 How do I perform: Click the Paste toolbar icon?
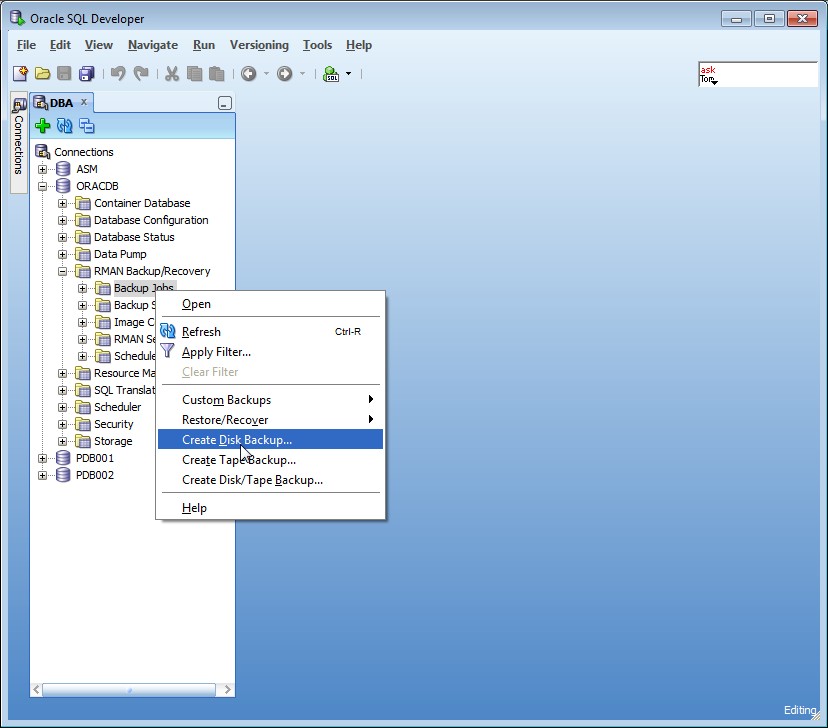(217, 73)
